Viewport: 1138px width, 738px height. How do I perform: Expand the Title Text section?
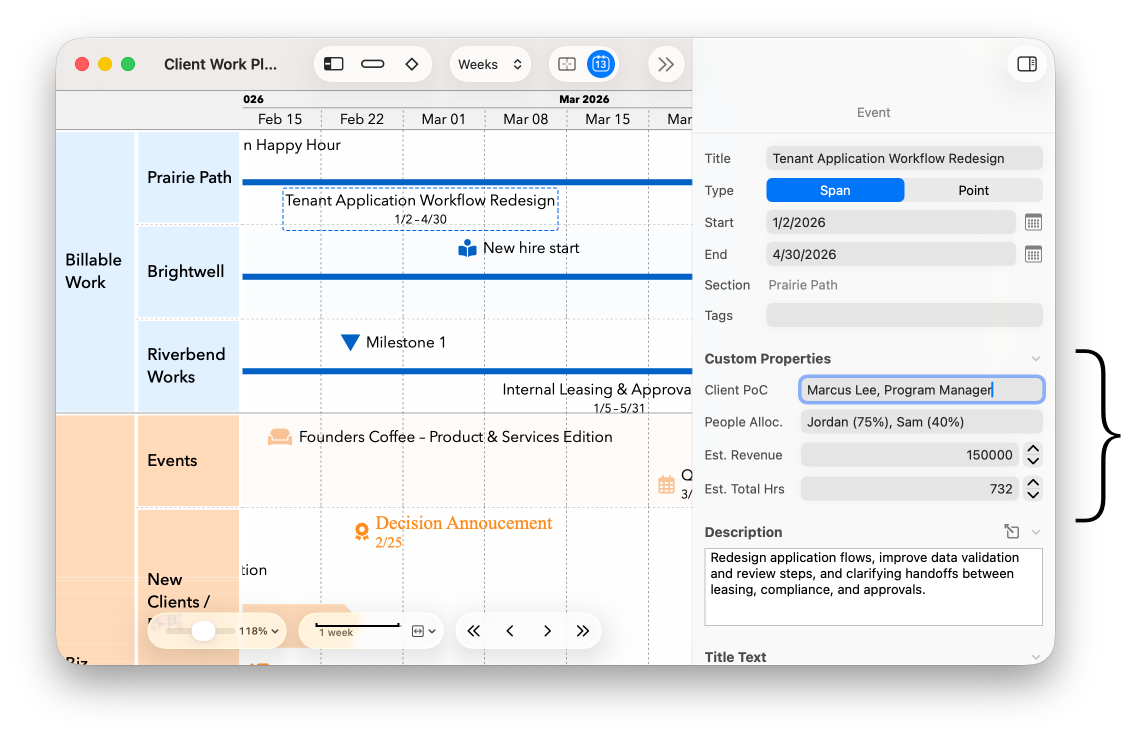point(1037,657)
